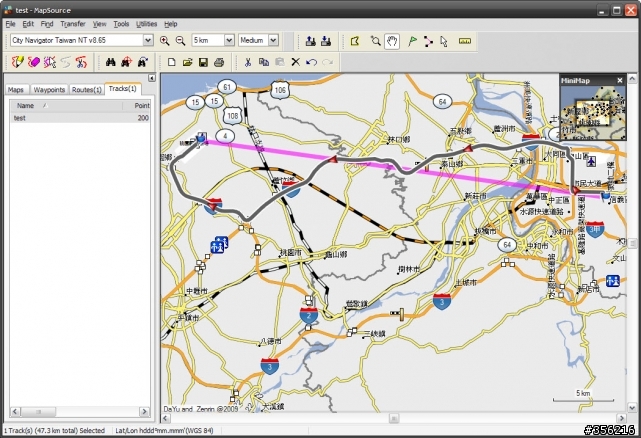Sort tracks by Name column header

(66, 106)
